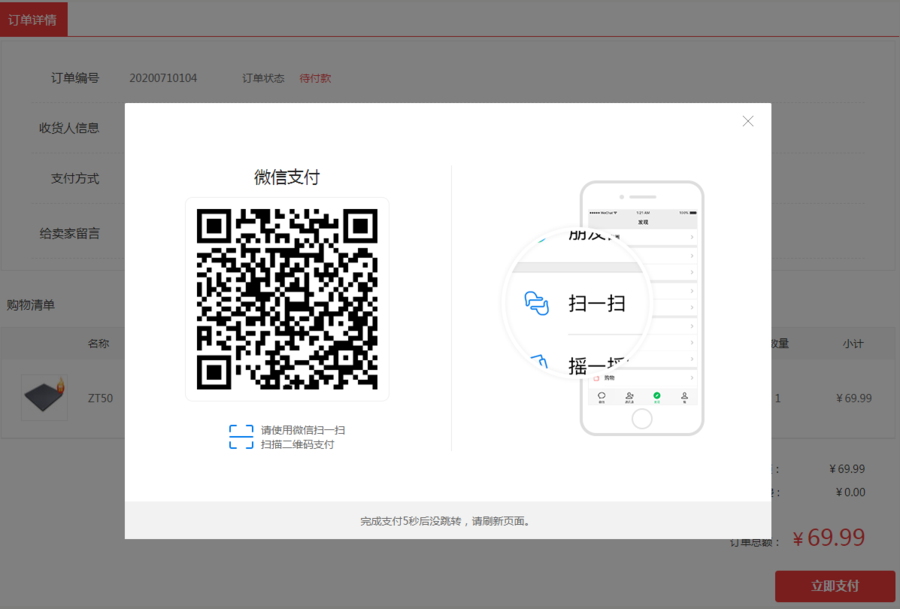
Task: Click the 订单状态 label
Action: pos(263,78)
